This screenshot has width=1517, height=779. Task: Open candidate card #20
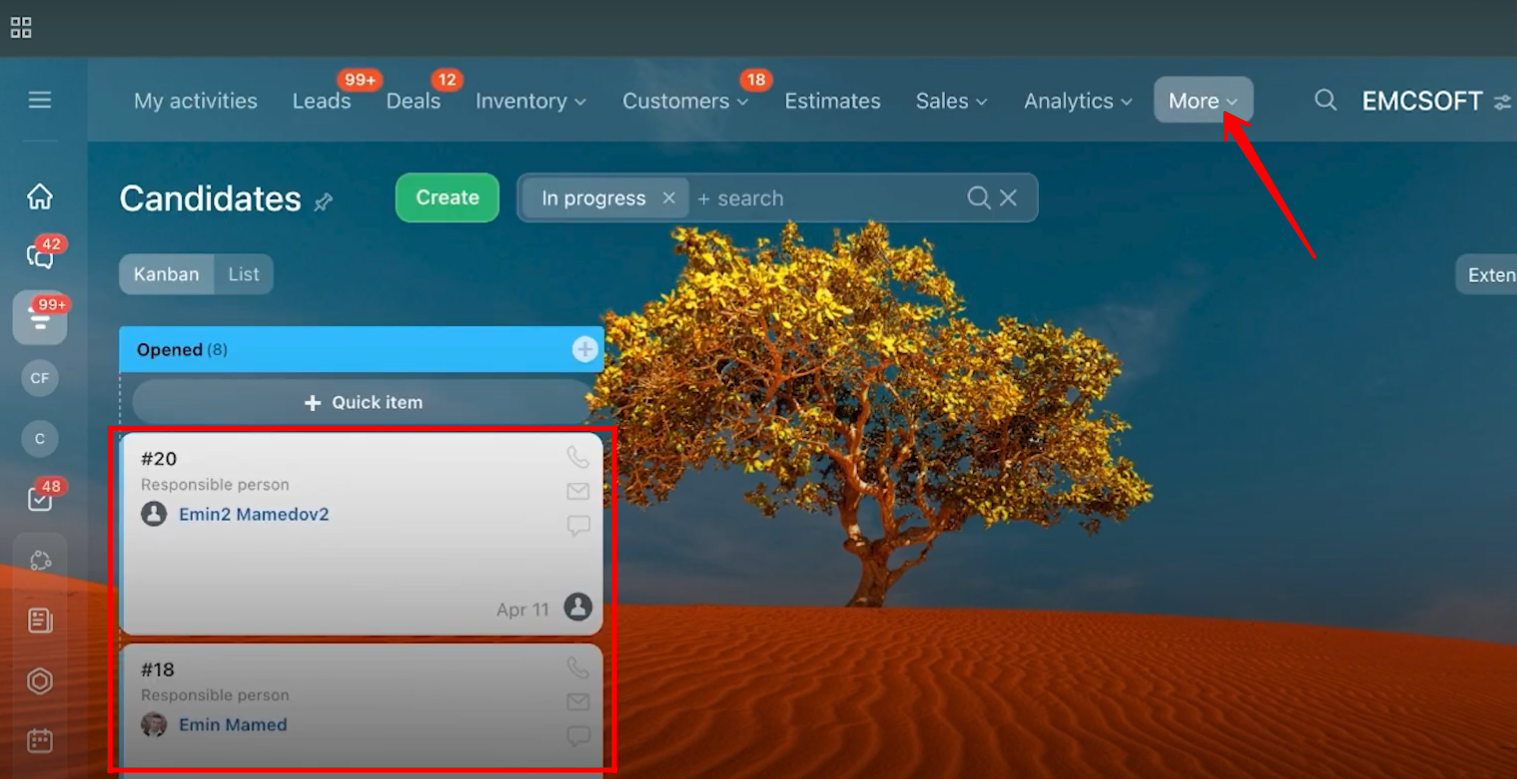tap(361, 533)
